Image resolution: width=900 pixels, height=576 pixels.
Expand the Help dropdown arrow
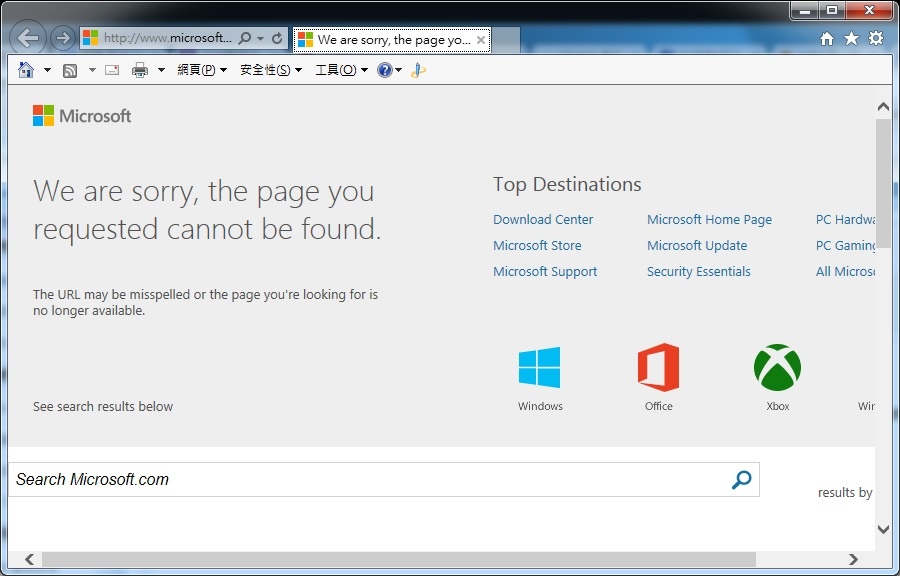(x=398, y=70)
